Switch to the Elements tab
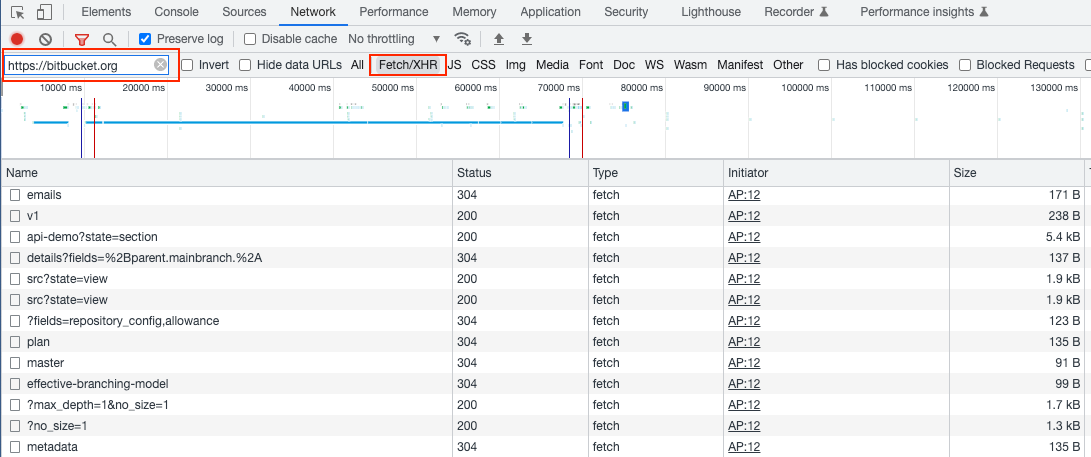1091x457 pixels. tap(106, 12)
